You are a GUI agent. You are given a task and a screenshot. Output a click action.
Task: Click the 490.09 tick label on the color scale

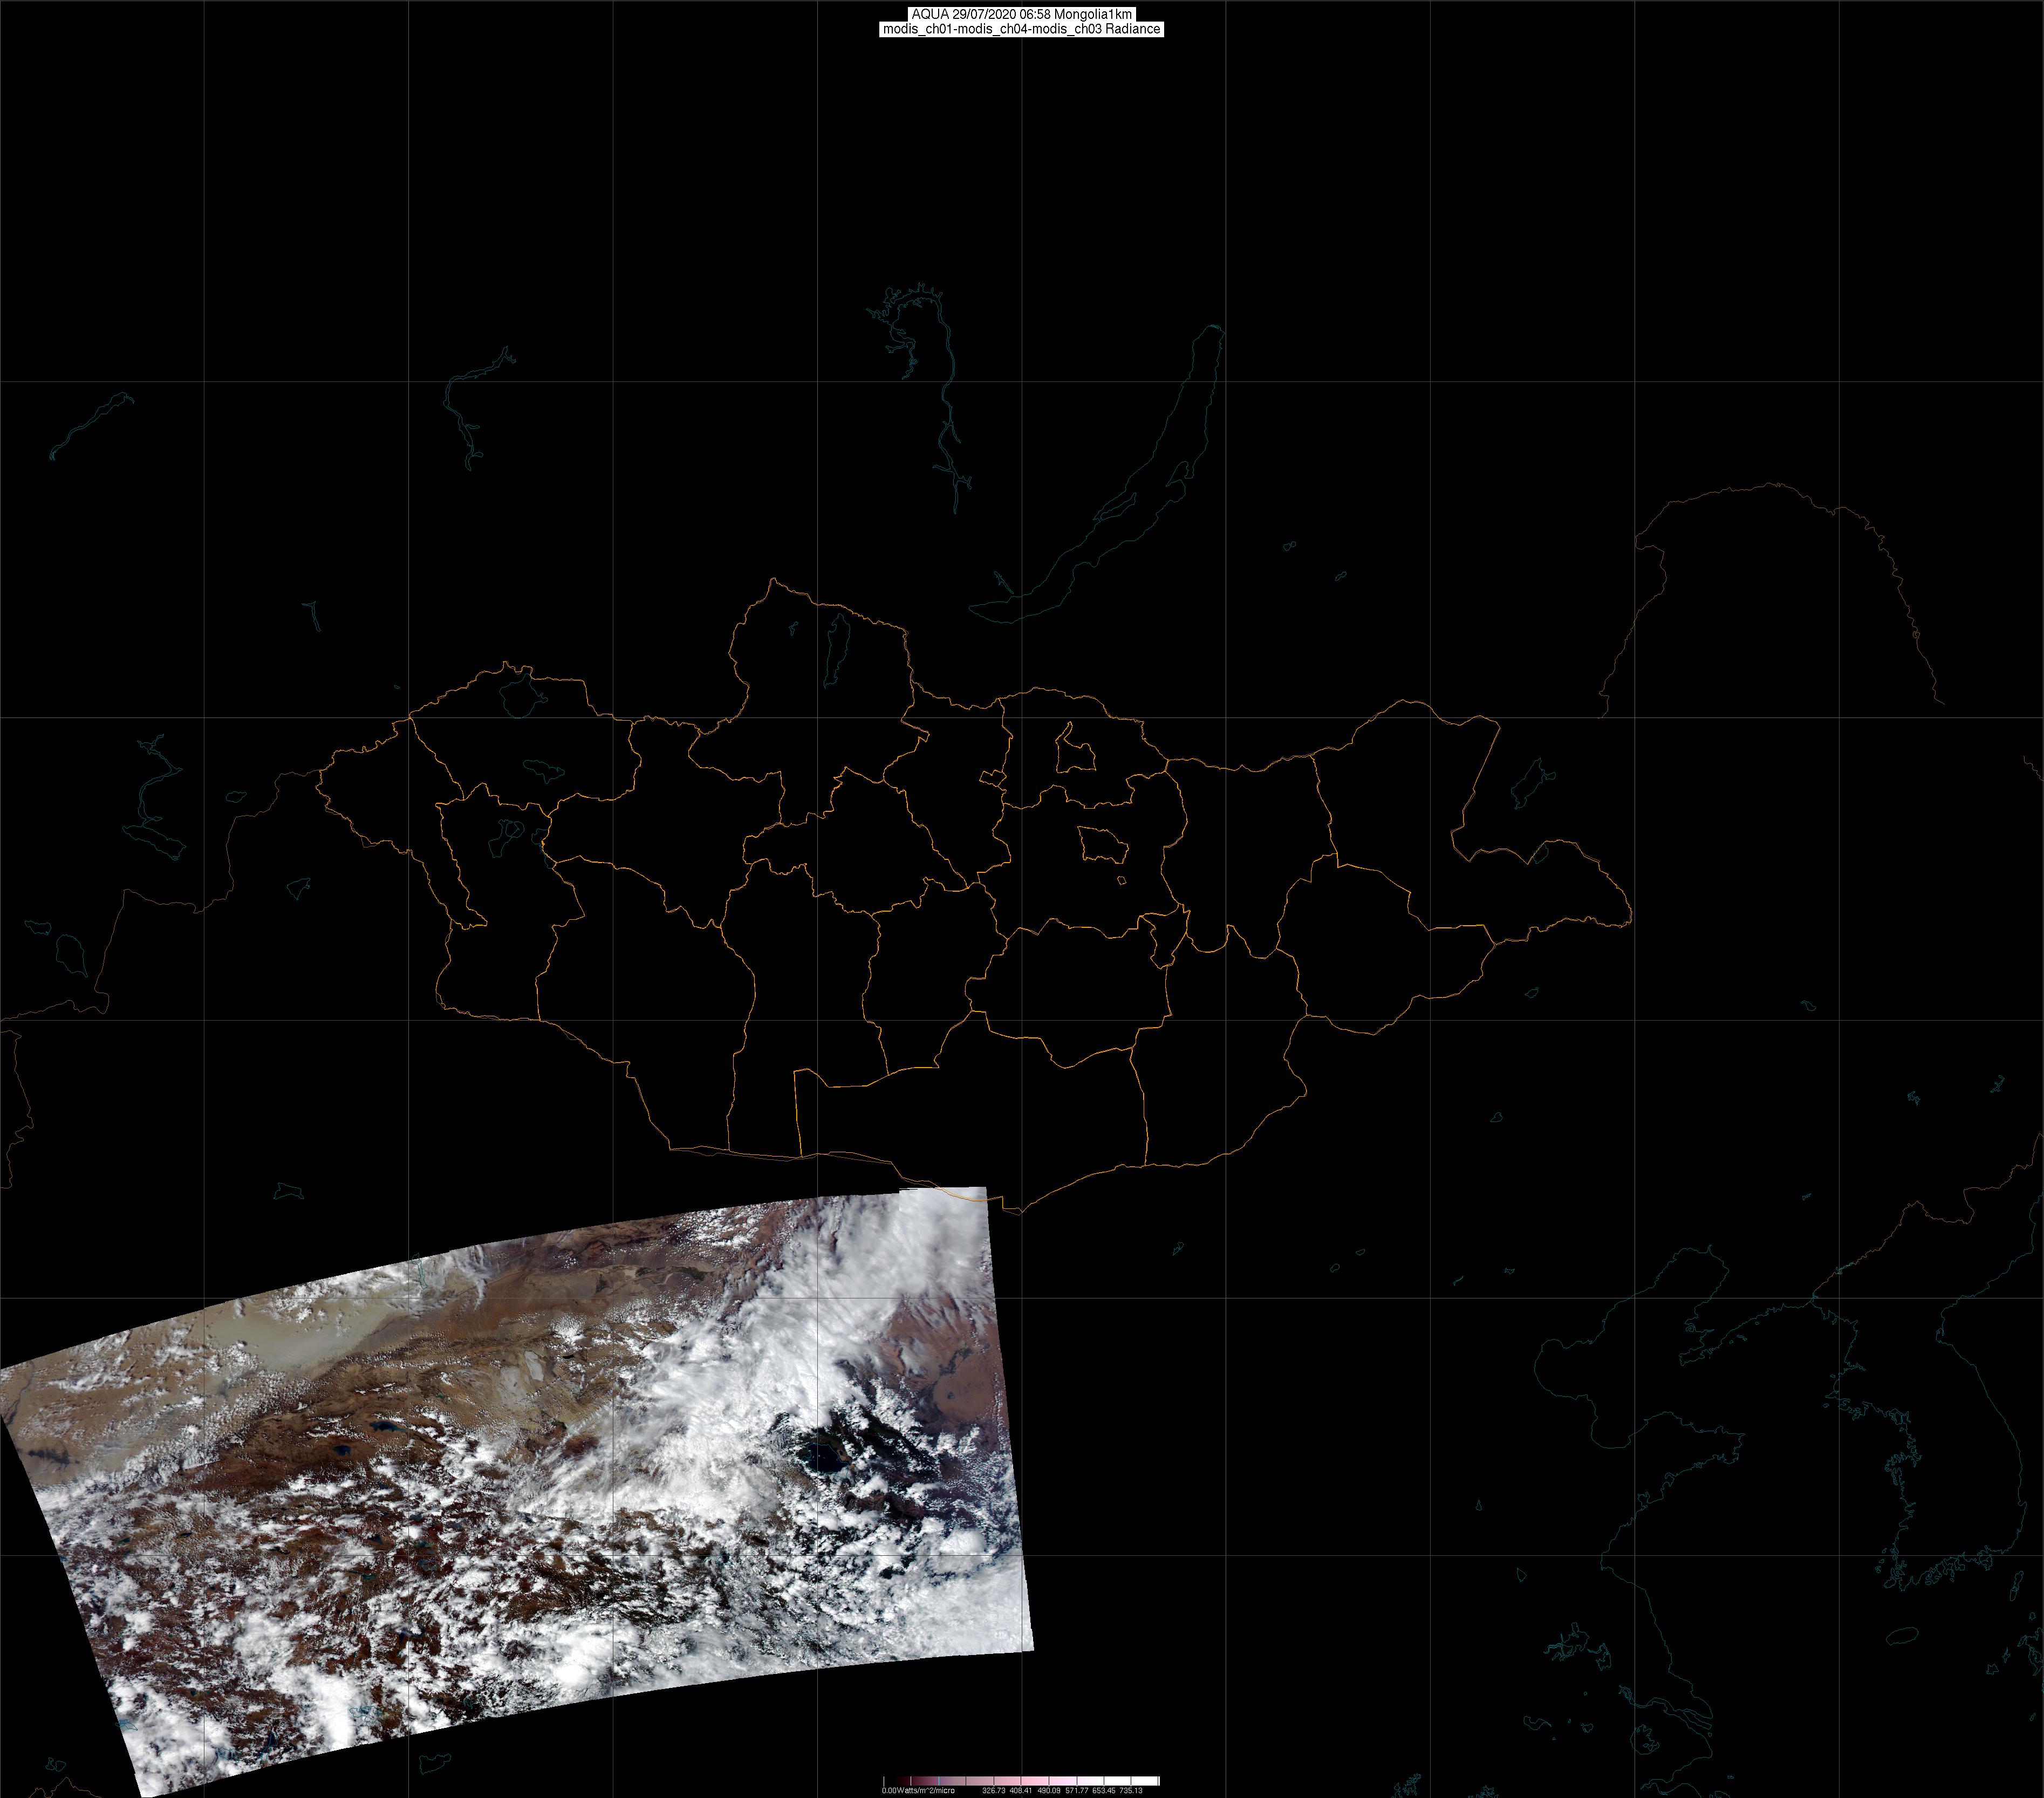1049,1791
